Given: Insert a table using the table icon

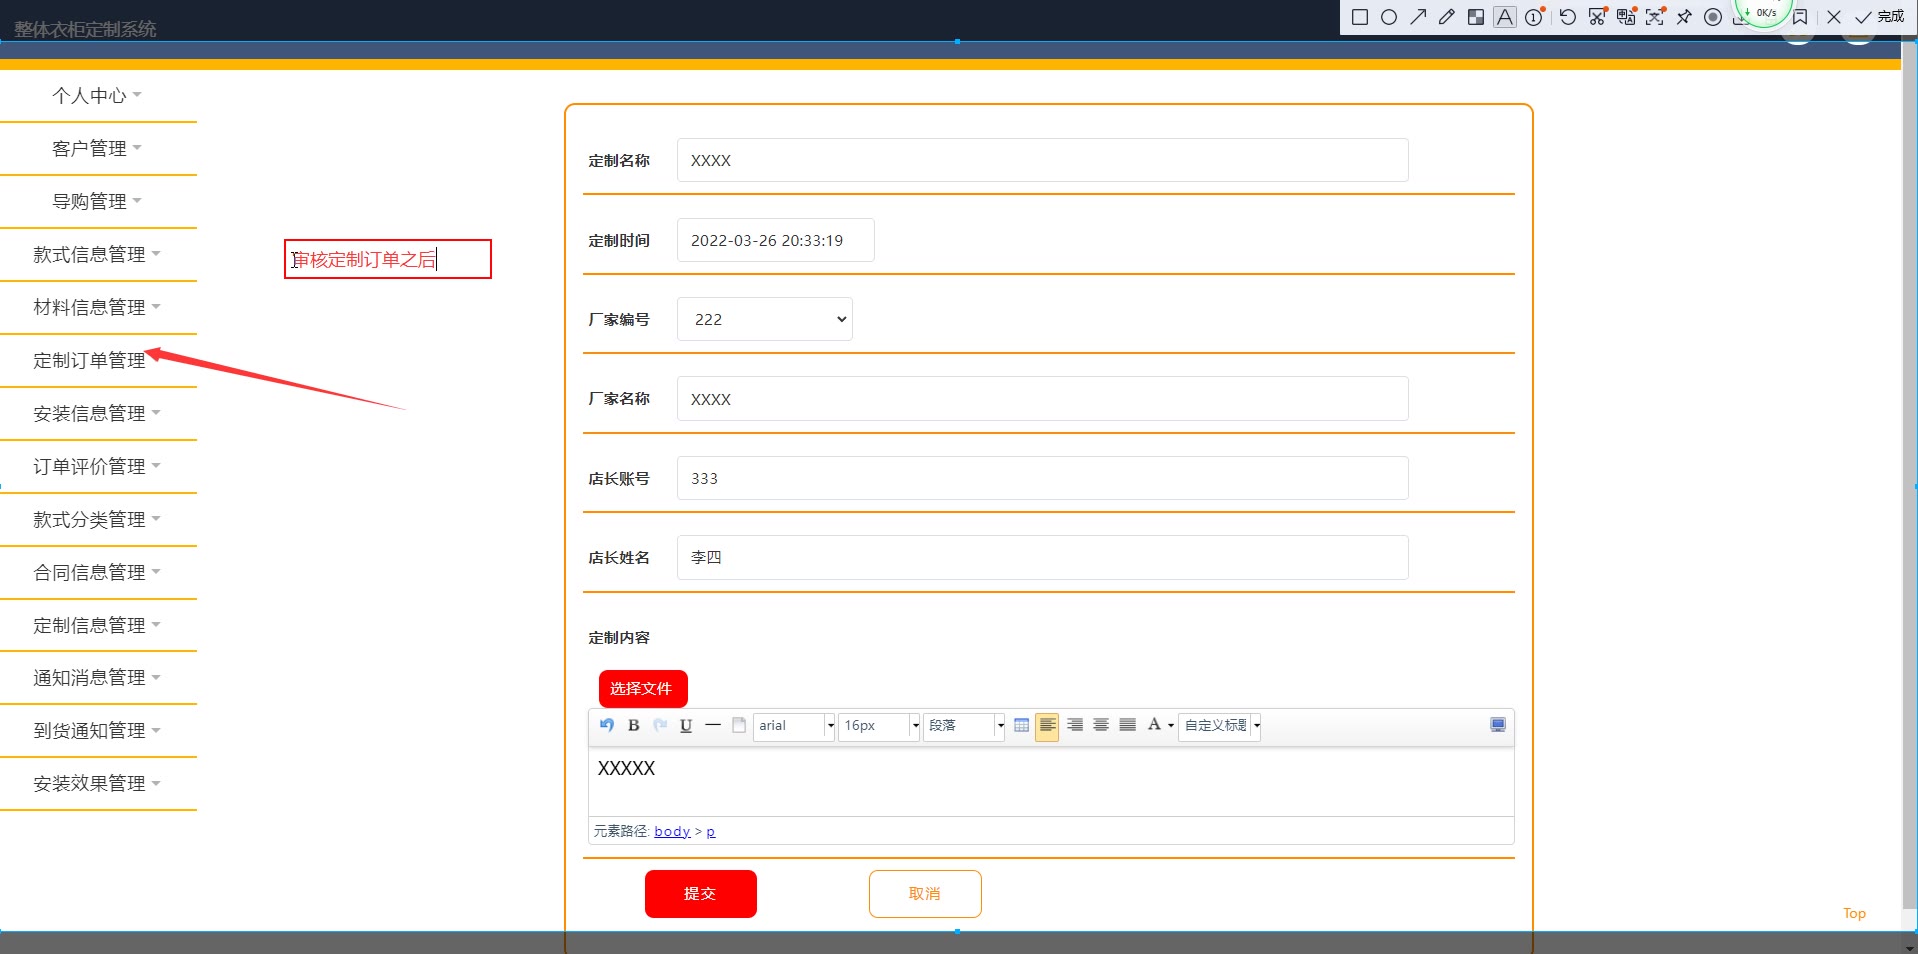Looking at the screenshot, I should coord(1021,726).
